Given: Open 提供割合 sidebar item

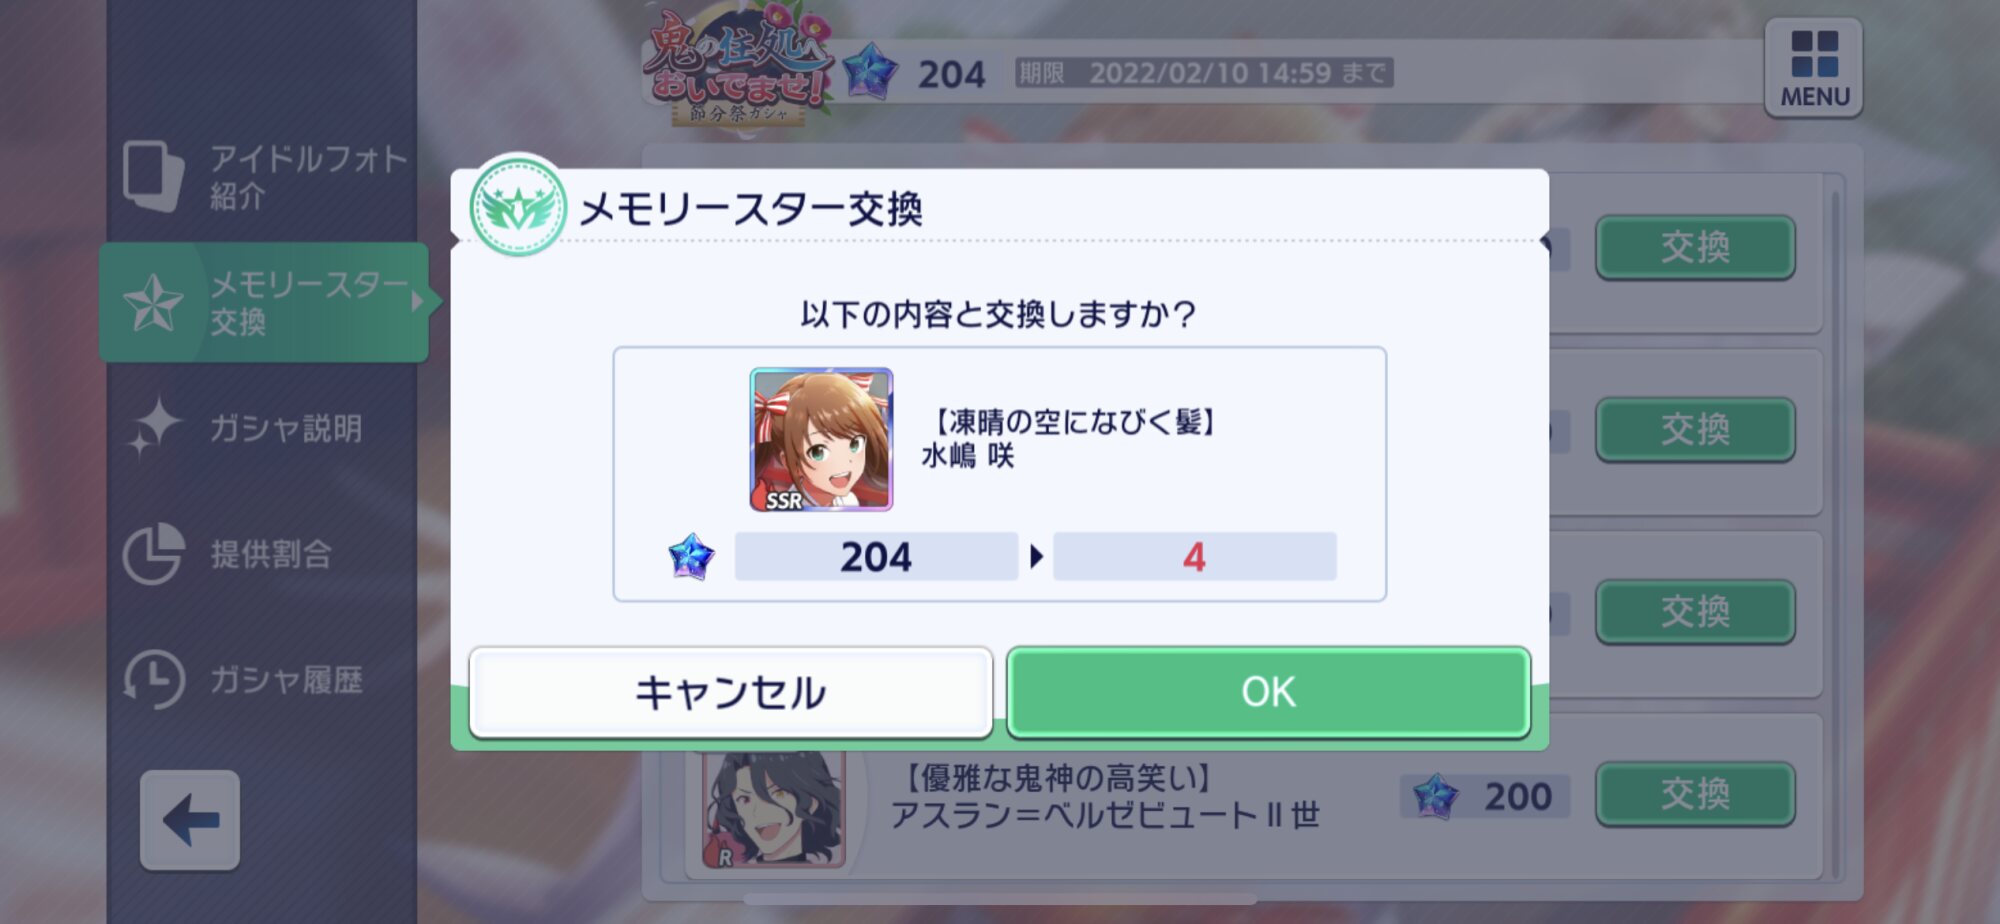Looking at the screenshot, I should 264,554.
